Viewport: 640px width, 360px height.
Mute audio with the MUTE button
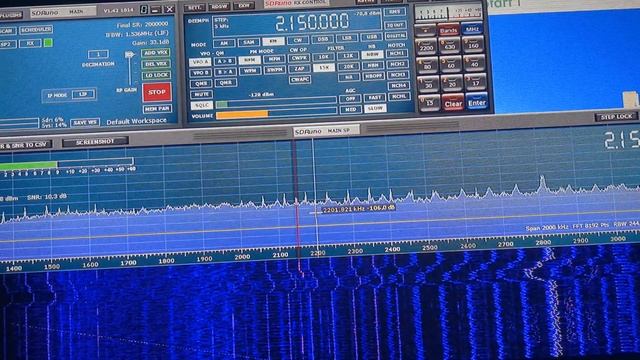click(201, 95)
